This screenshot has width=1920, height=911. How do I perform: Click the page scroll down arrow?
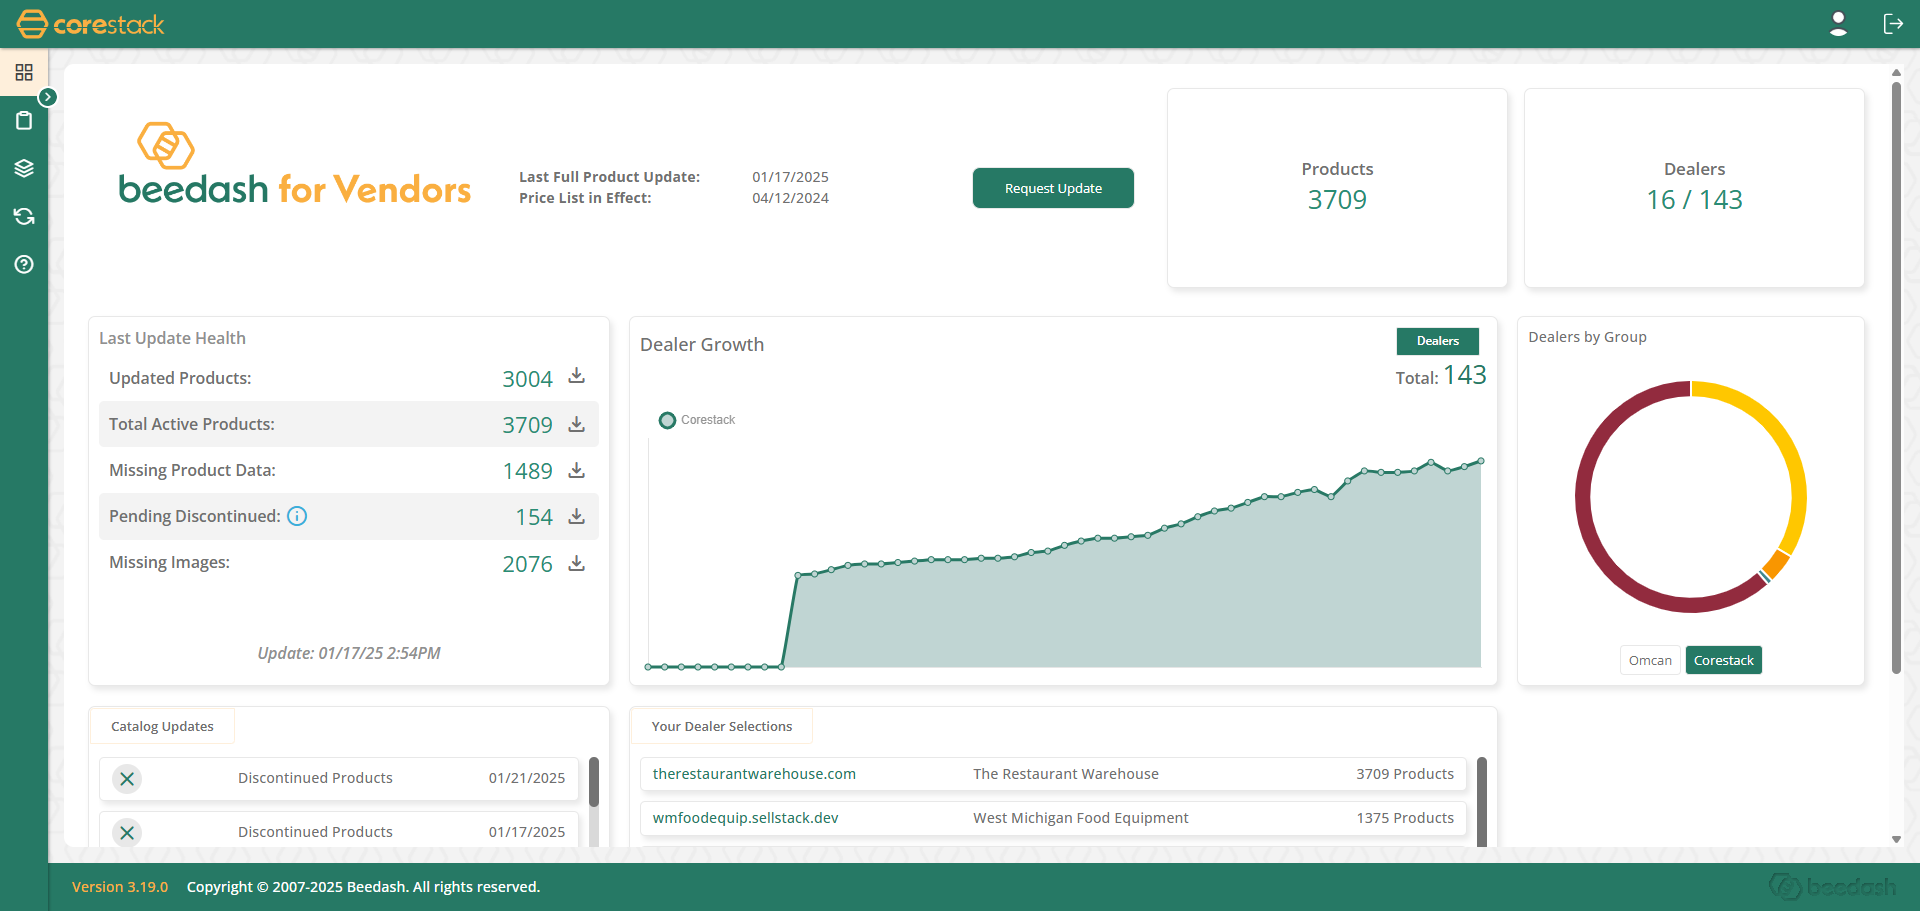click(x=1896, y=840)
